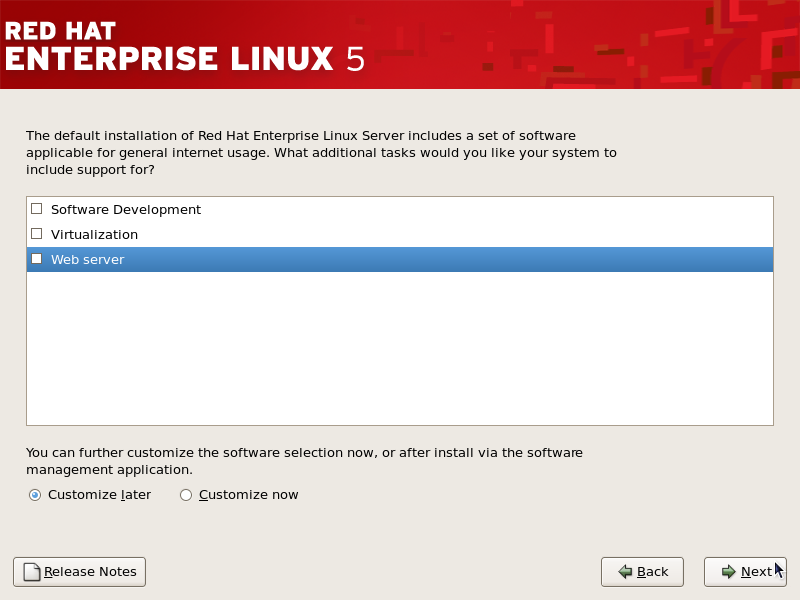800x600 pixels.
Task: Choose the Customize now radio button
Action: coord(186,495)
